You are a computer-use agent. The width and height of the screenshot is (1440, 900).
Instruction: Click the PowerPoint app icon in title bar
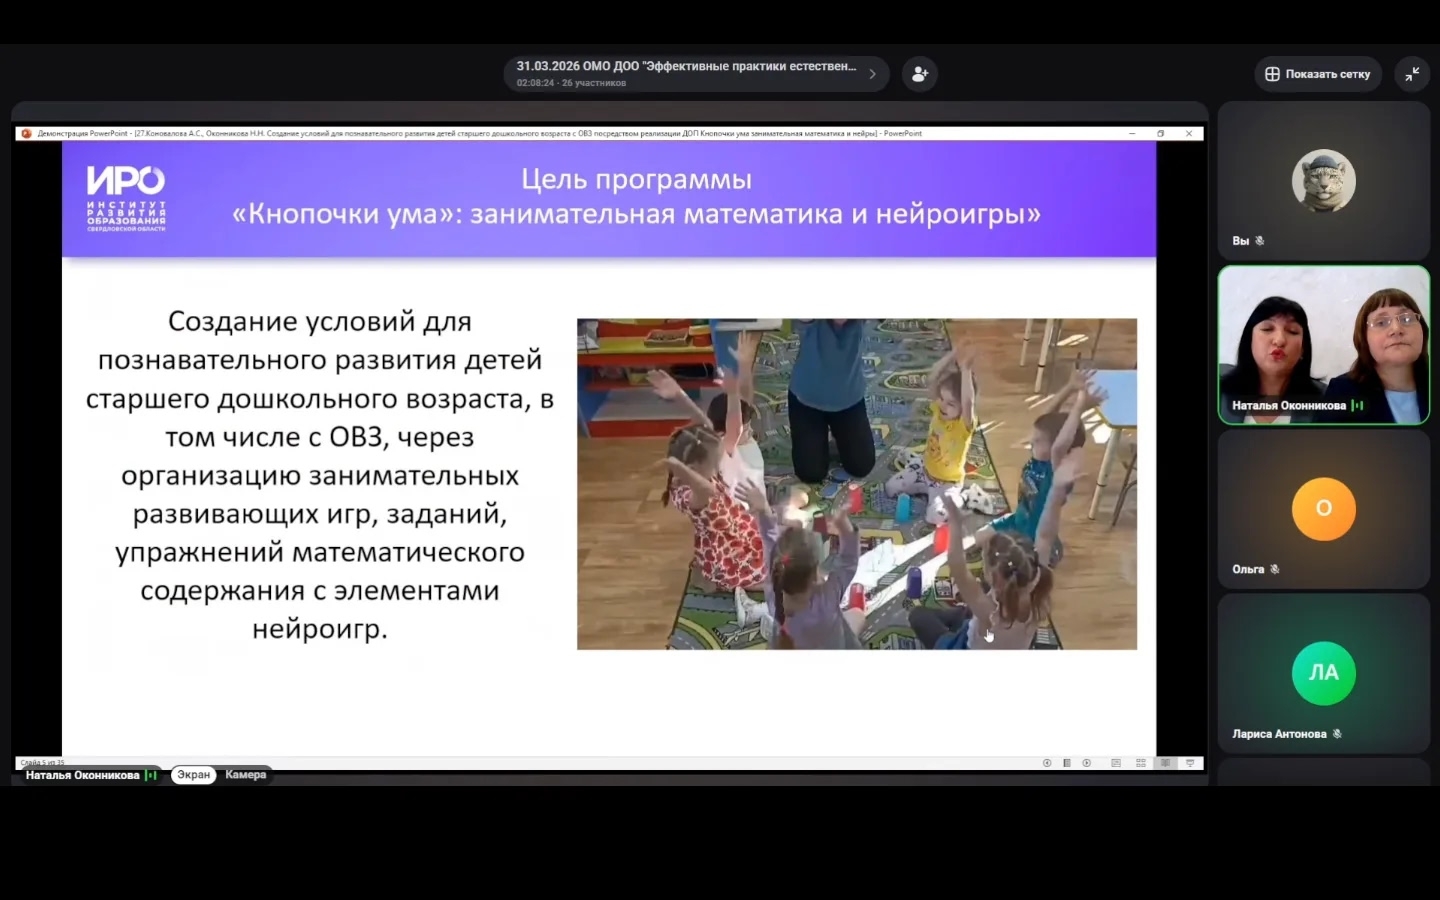27,133
